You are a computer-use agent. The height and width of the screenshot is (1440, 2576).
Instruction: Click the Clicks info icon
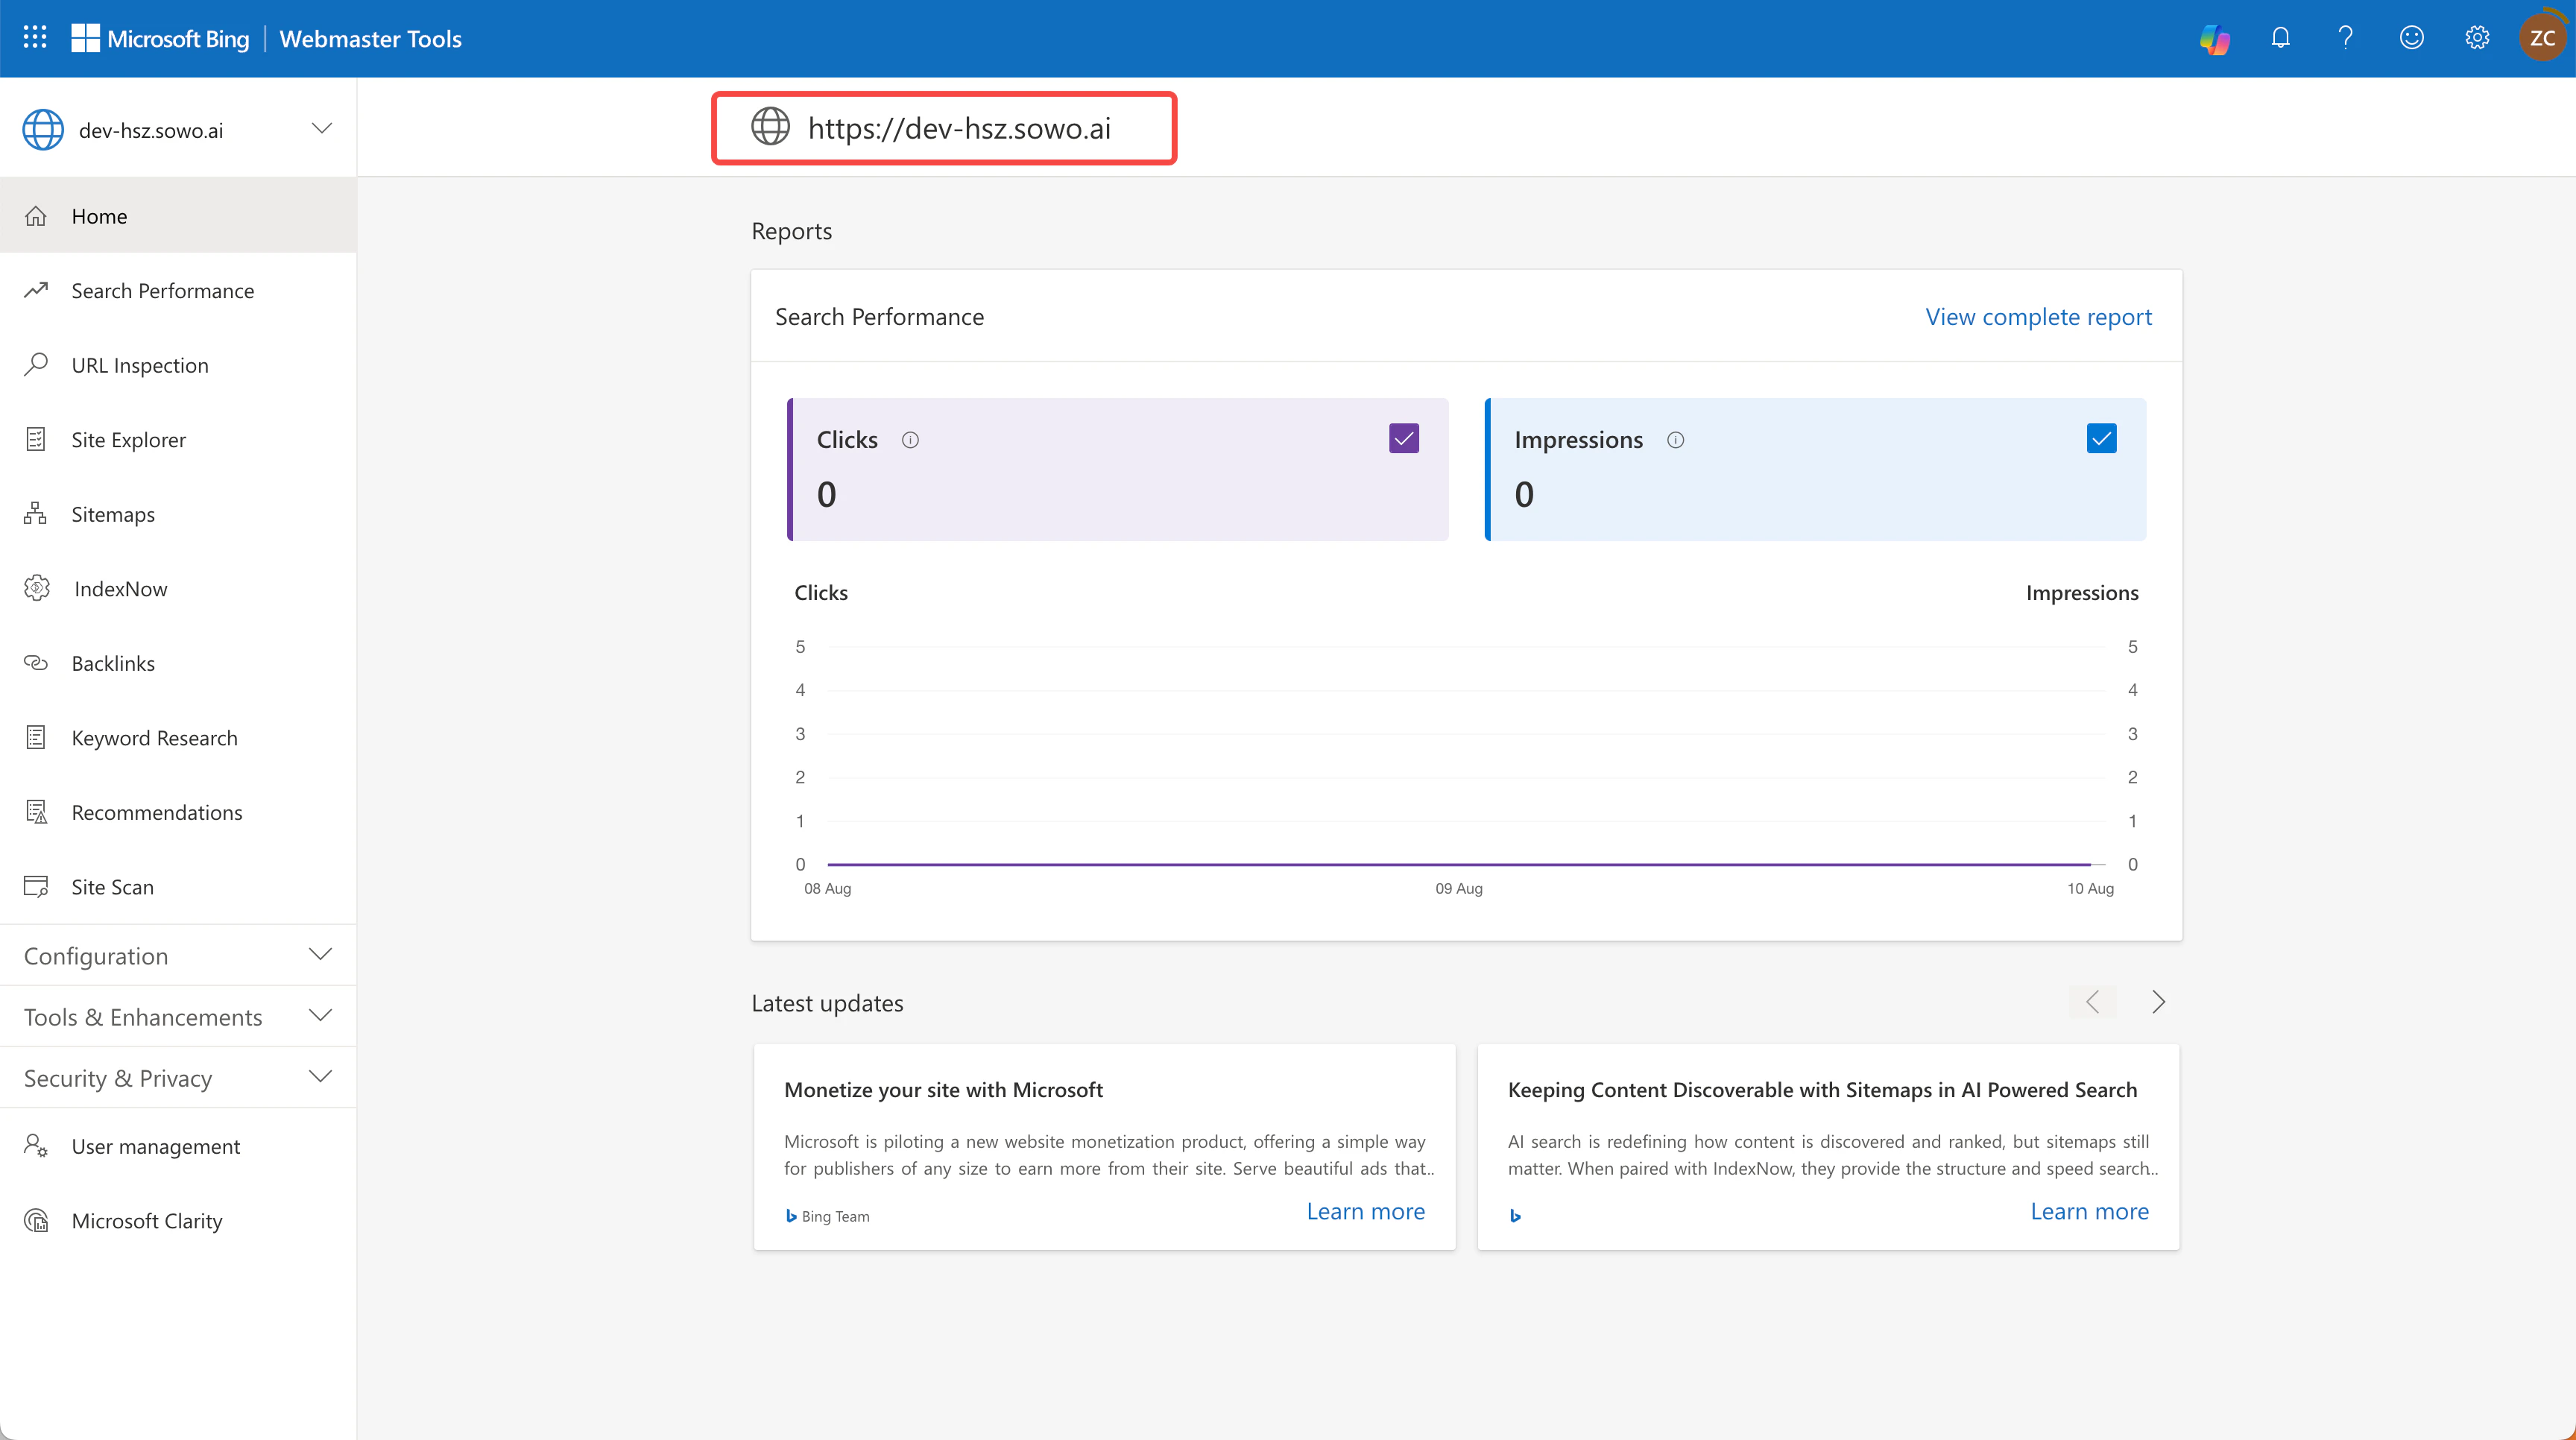coord(910,440)
